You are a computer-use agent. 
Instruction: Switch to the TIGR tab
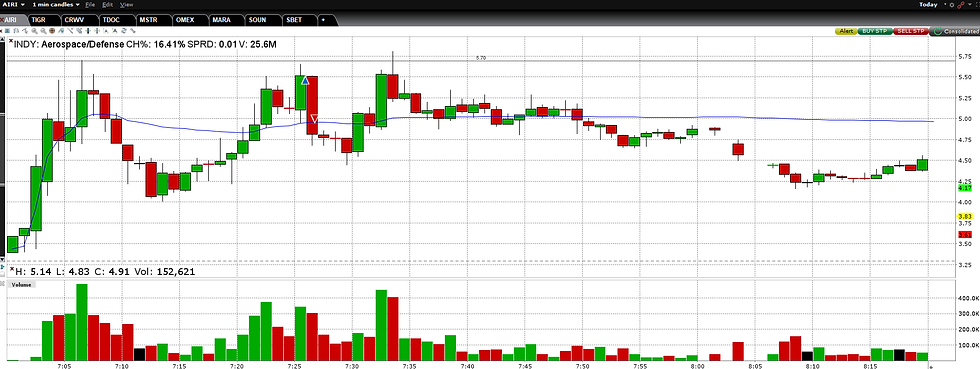(x=44, y=20)
